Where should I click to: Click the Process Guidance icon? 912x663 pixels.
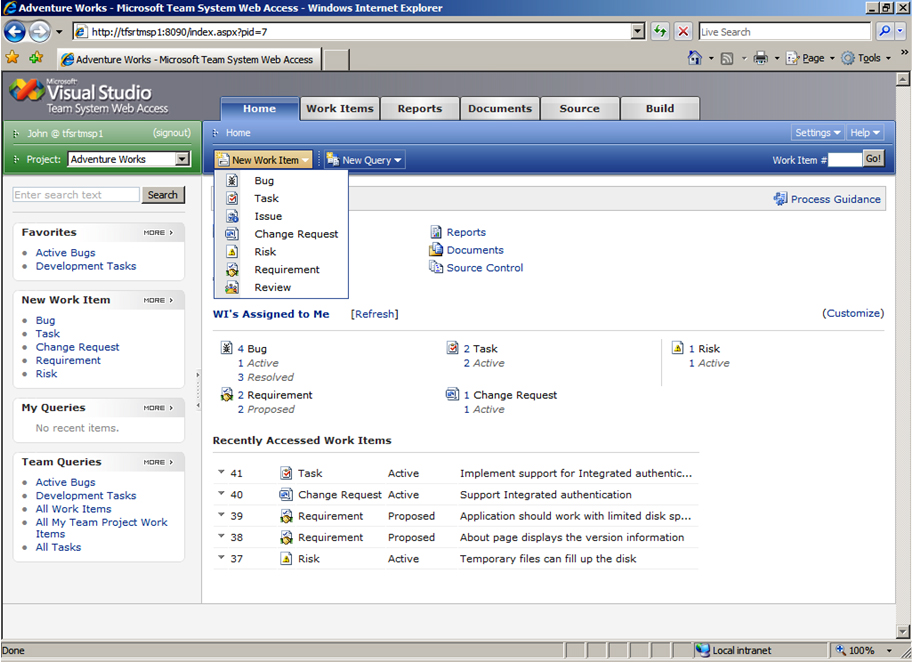point(780,199)
